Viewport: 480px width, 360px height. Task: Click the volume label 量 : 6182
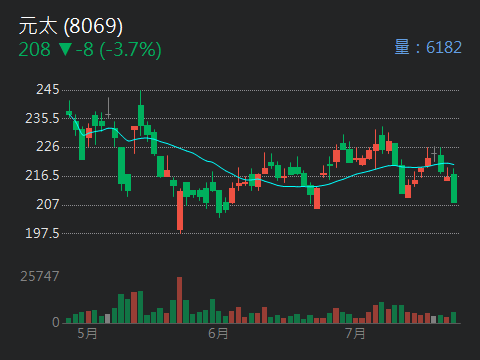(428, 47)
